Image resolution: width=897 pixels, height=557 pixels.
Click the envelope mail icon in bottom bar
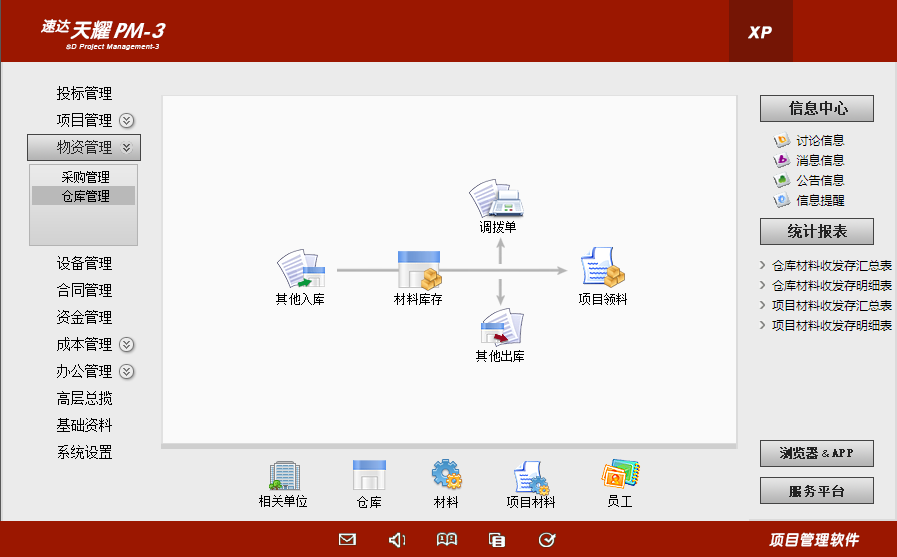point(347,540)
